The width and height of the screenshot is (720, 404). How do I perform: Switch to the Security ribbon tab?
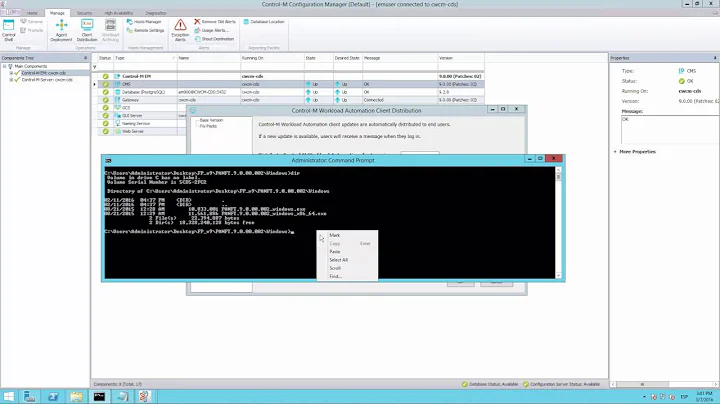coord(84,13)
